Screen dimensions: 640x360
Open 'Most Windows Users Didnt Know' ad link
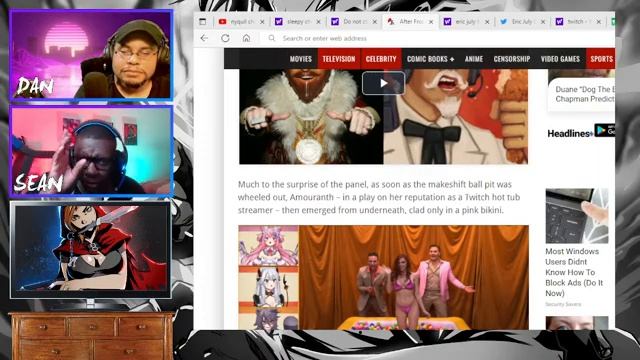574,272
